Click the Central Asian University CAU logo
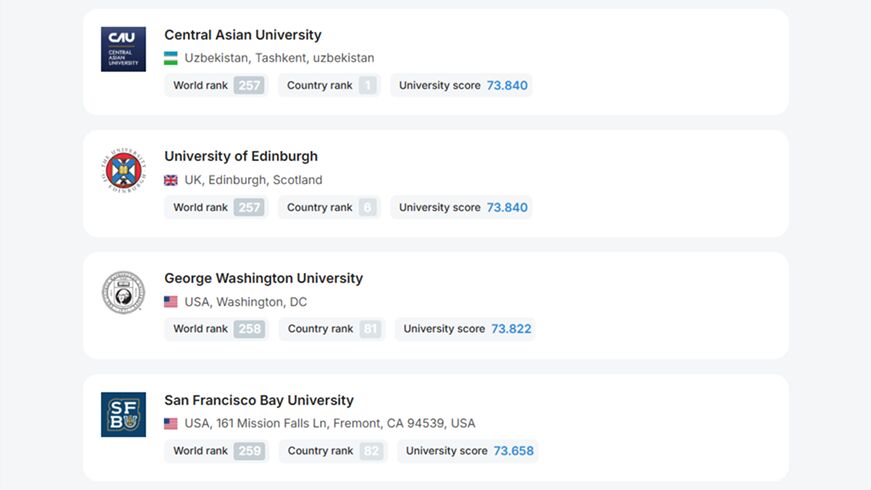871x490 pixels. point(123,49)
